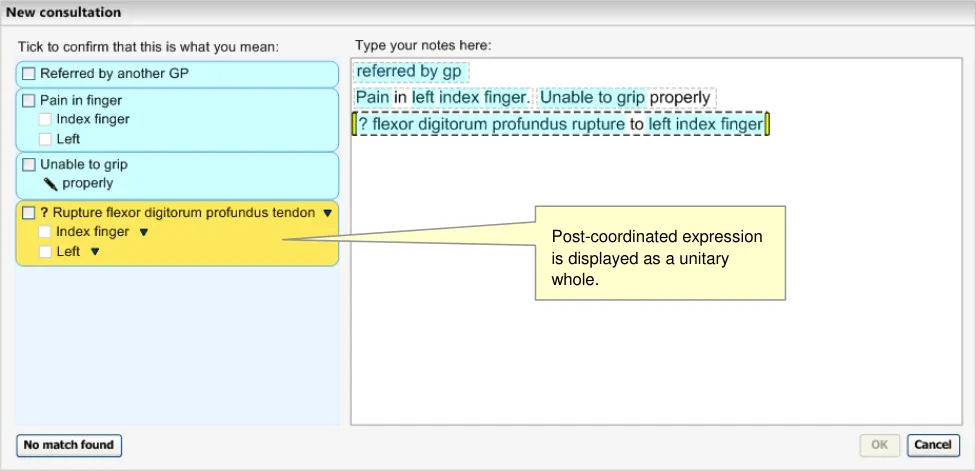Viewport: 976px width, 471px height.
Task: Click the OK button
Action: point(879,445)
